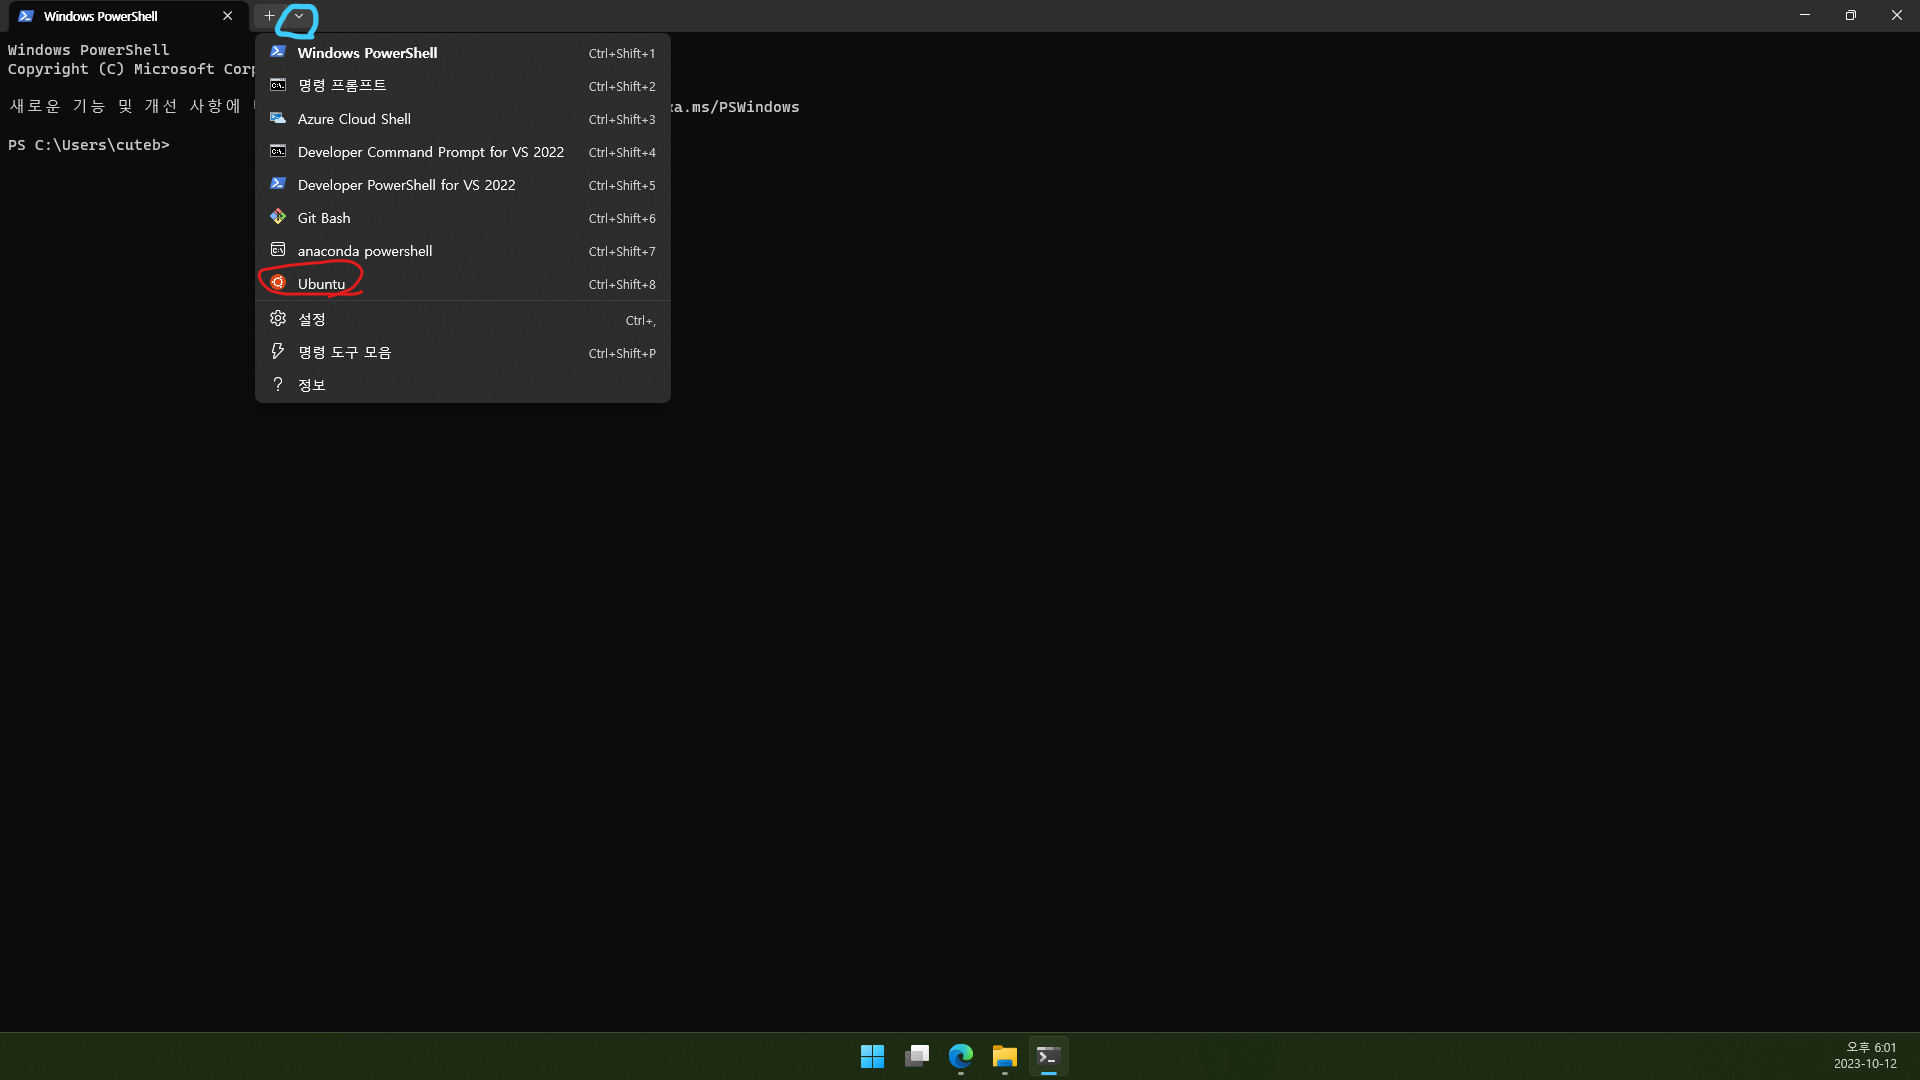Close the Terminal window
Image resolution: width=1920 pixels, height=1080 pixels.
(1897, 16)
